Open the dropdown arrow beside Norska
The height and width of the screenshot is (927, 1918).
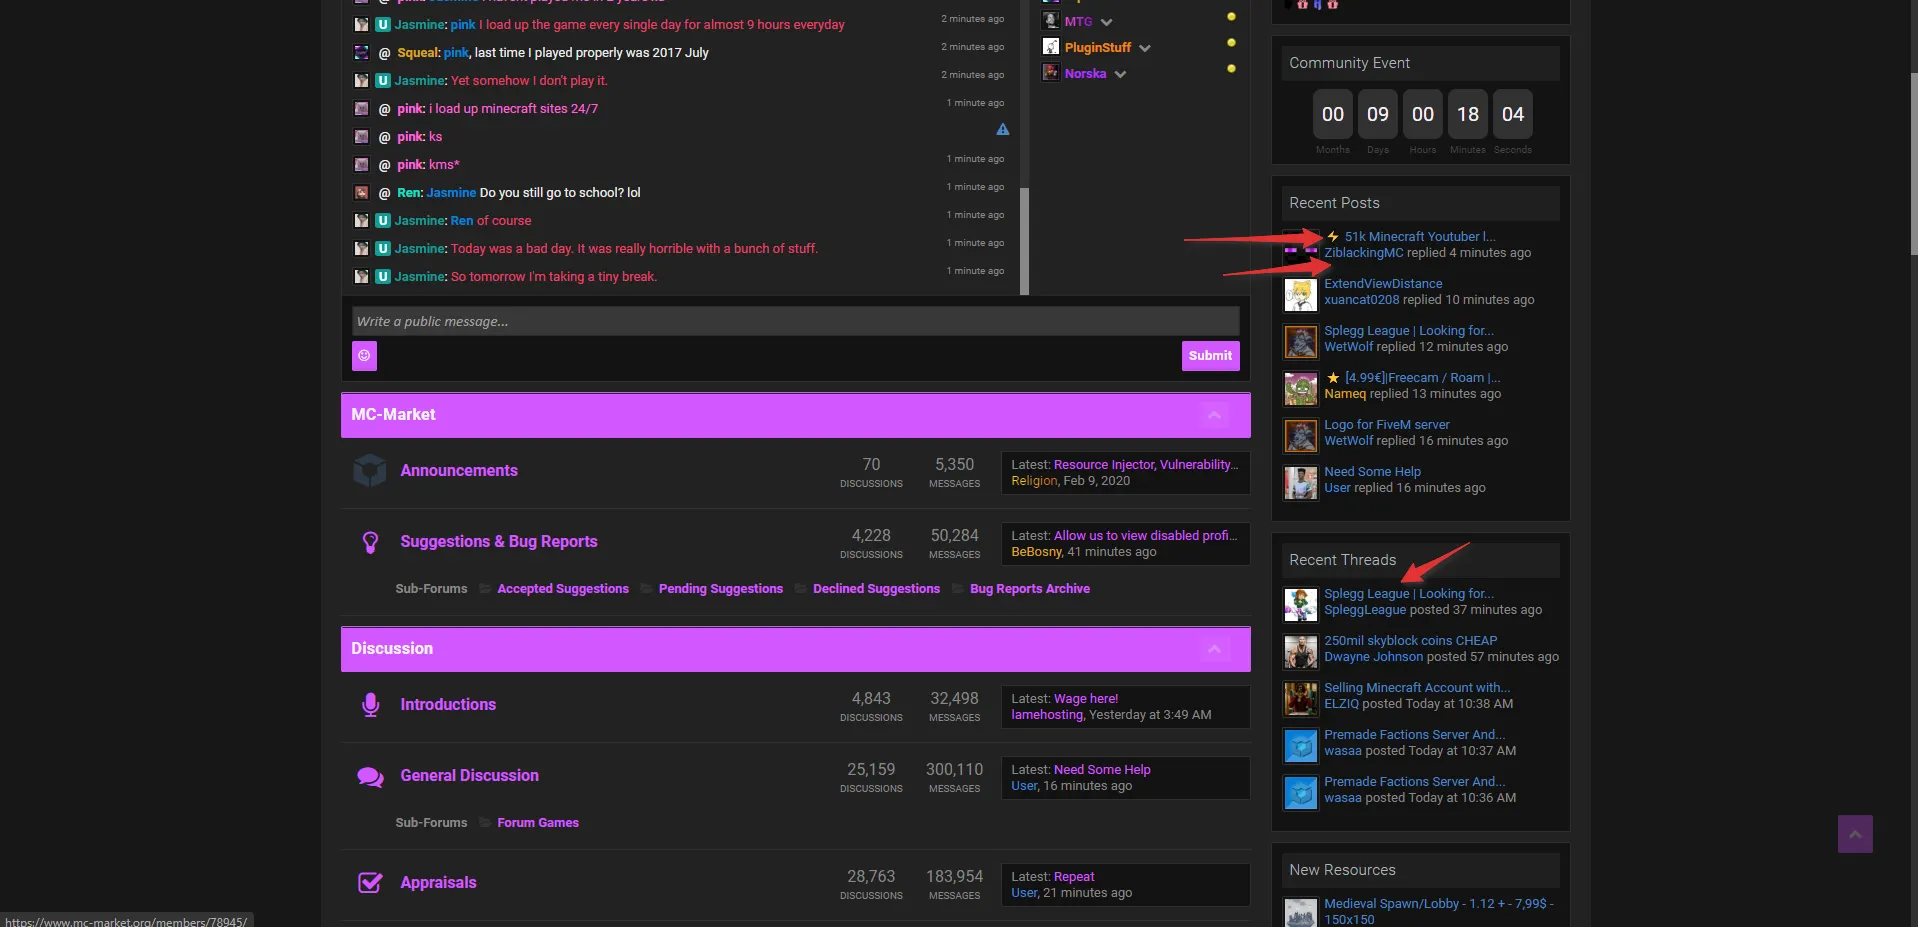[1120, 74]
